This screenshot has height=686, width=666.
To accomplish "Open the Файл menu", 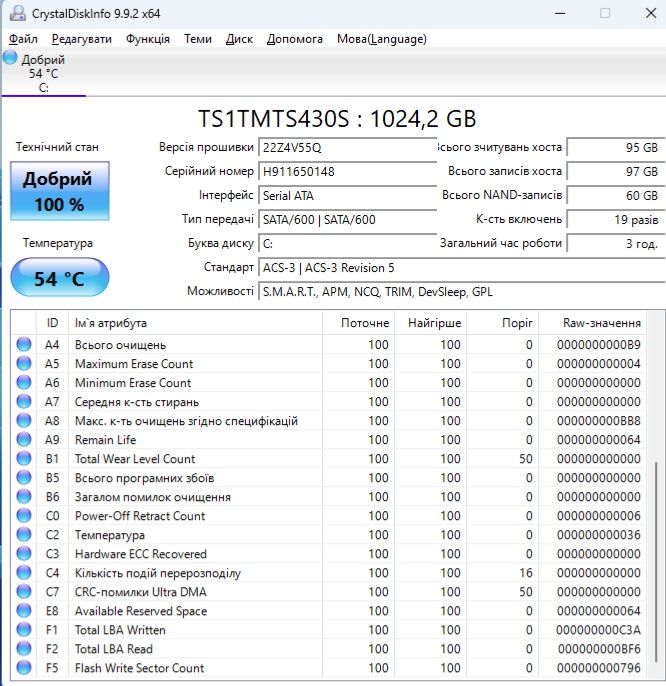I will click(x=23, y=39).
